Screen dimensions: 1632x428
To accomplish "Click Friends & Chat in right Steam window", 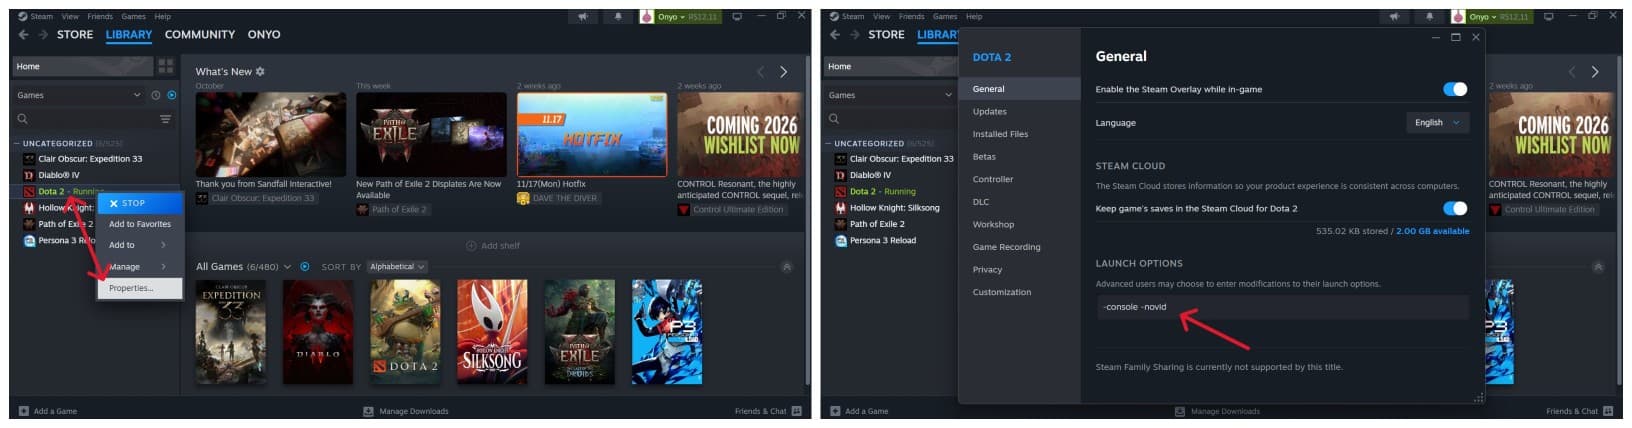I will (x=1580, y=411).
